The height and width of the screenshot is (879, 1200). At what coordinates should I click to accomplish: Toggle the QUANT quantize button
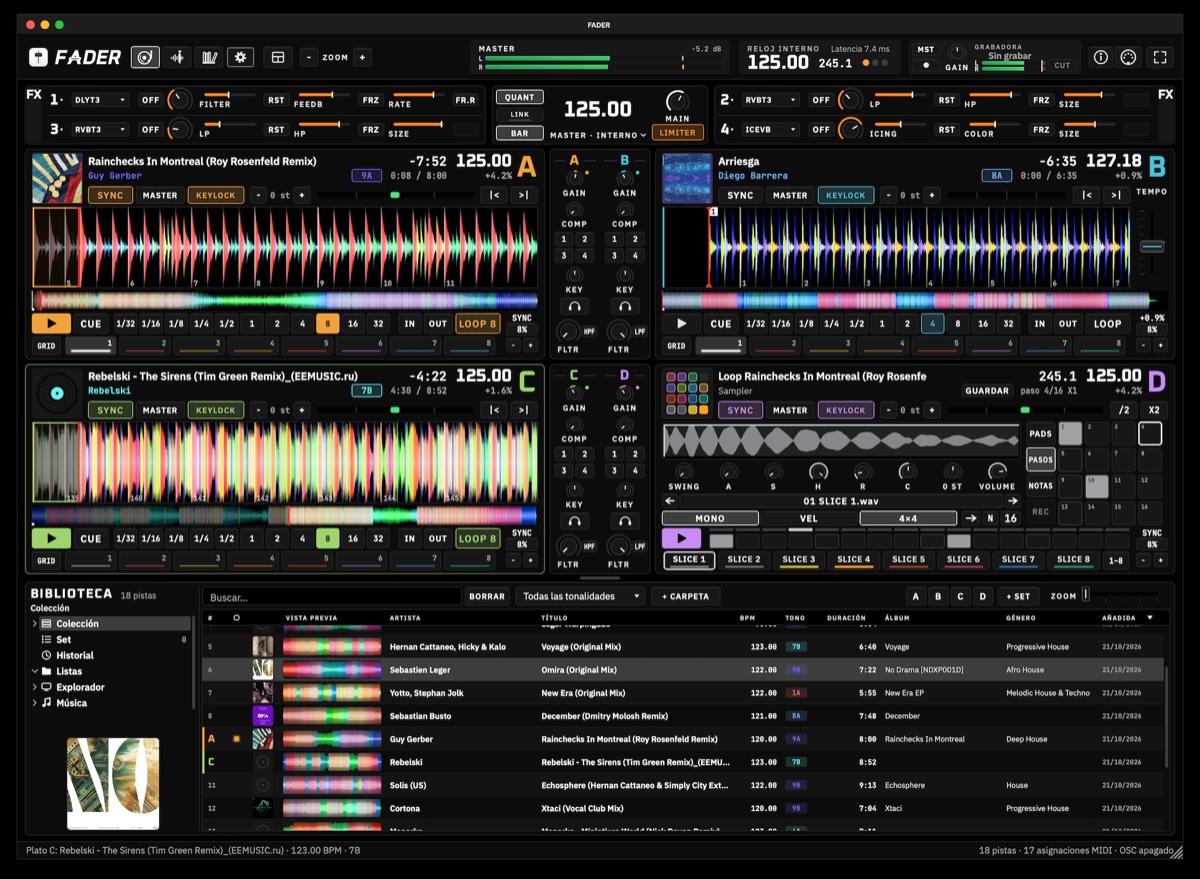tap(520, 97)
